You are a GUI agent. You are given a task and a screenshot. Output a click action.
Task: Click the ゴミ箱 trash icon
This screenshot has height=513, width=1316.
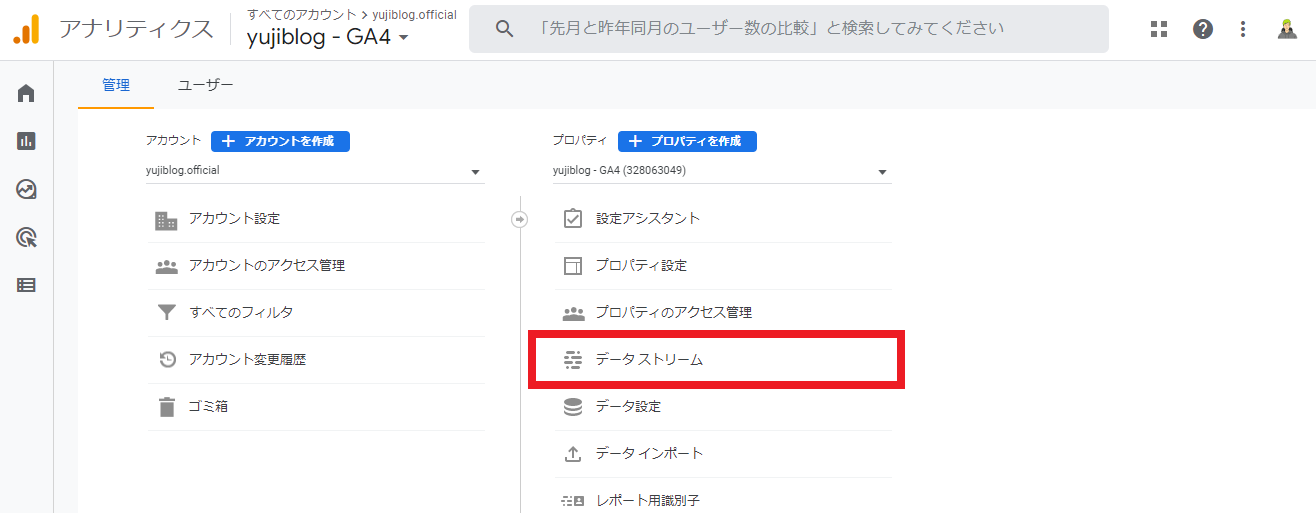166,407
